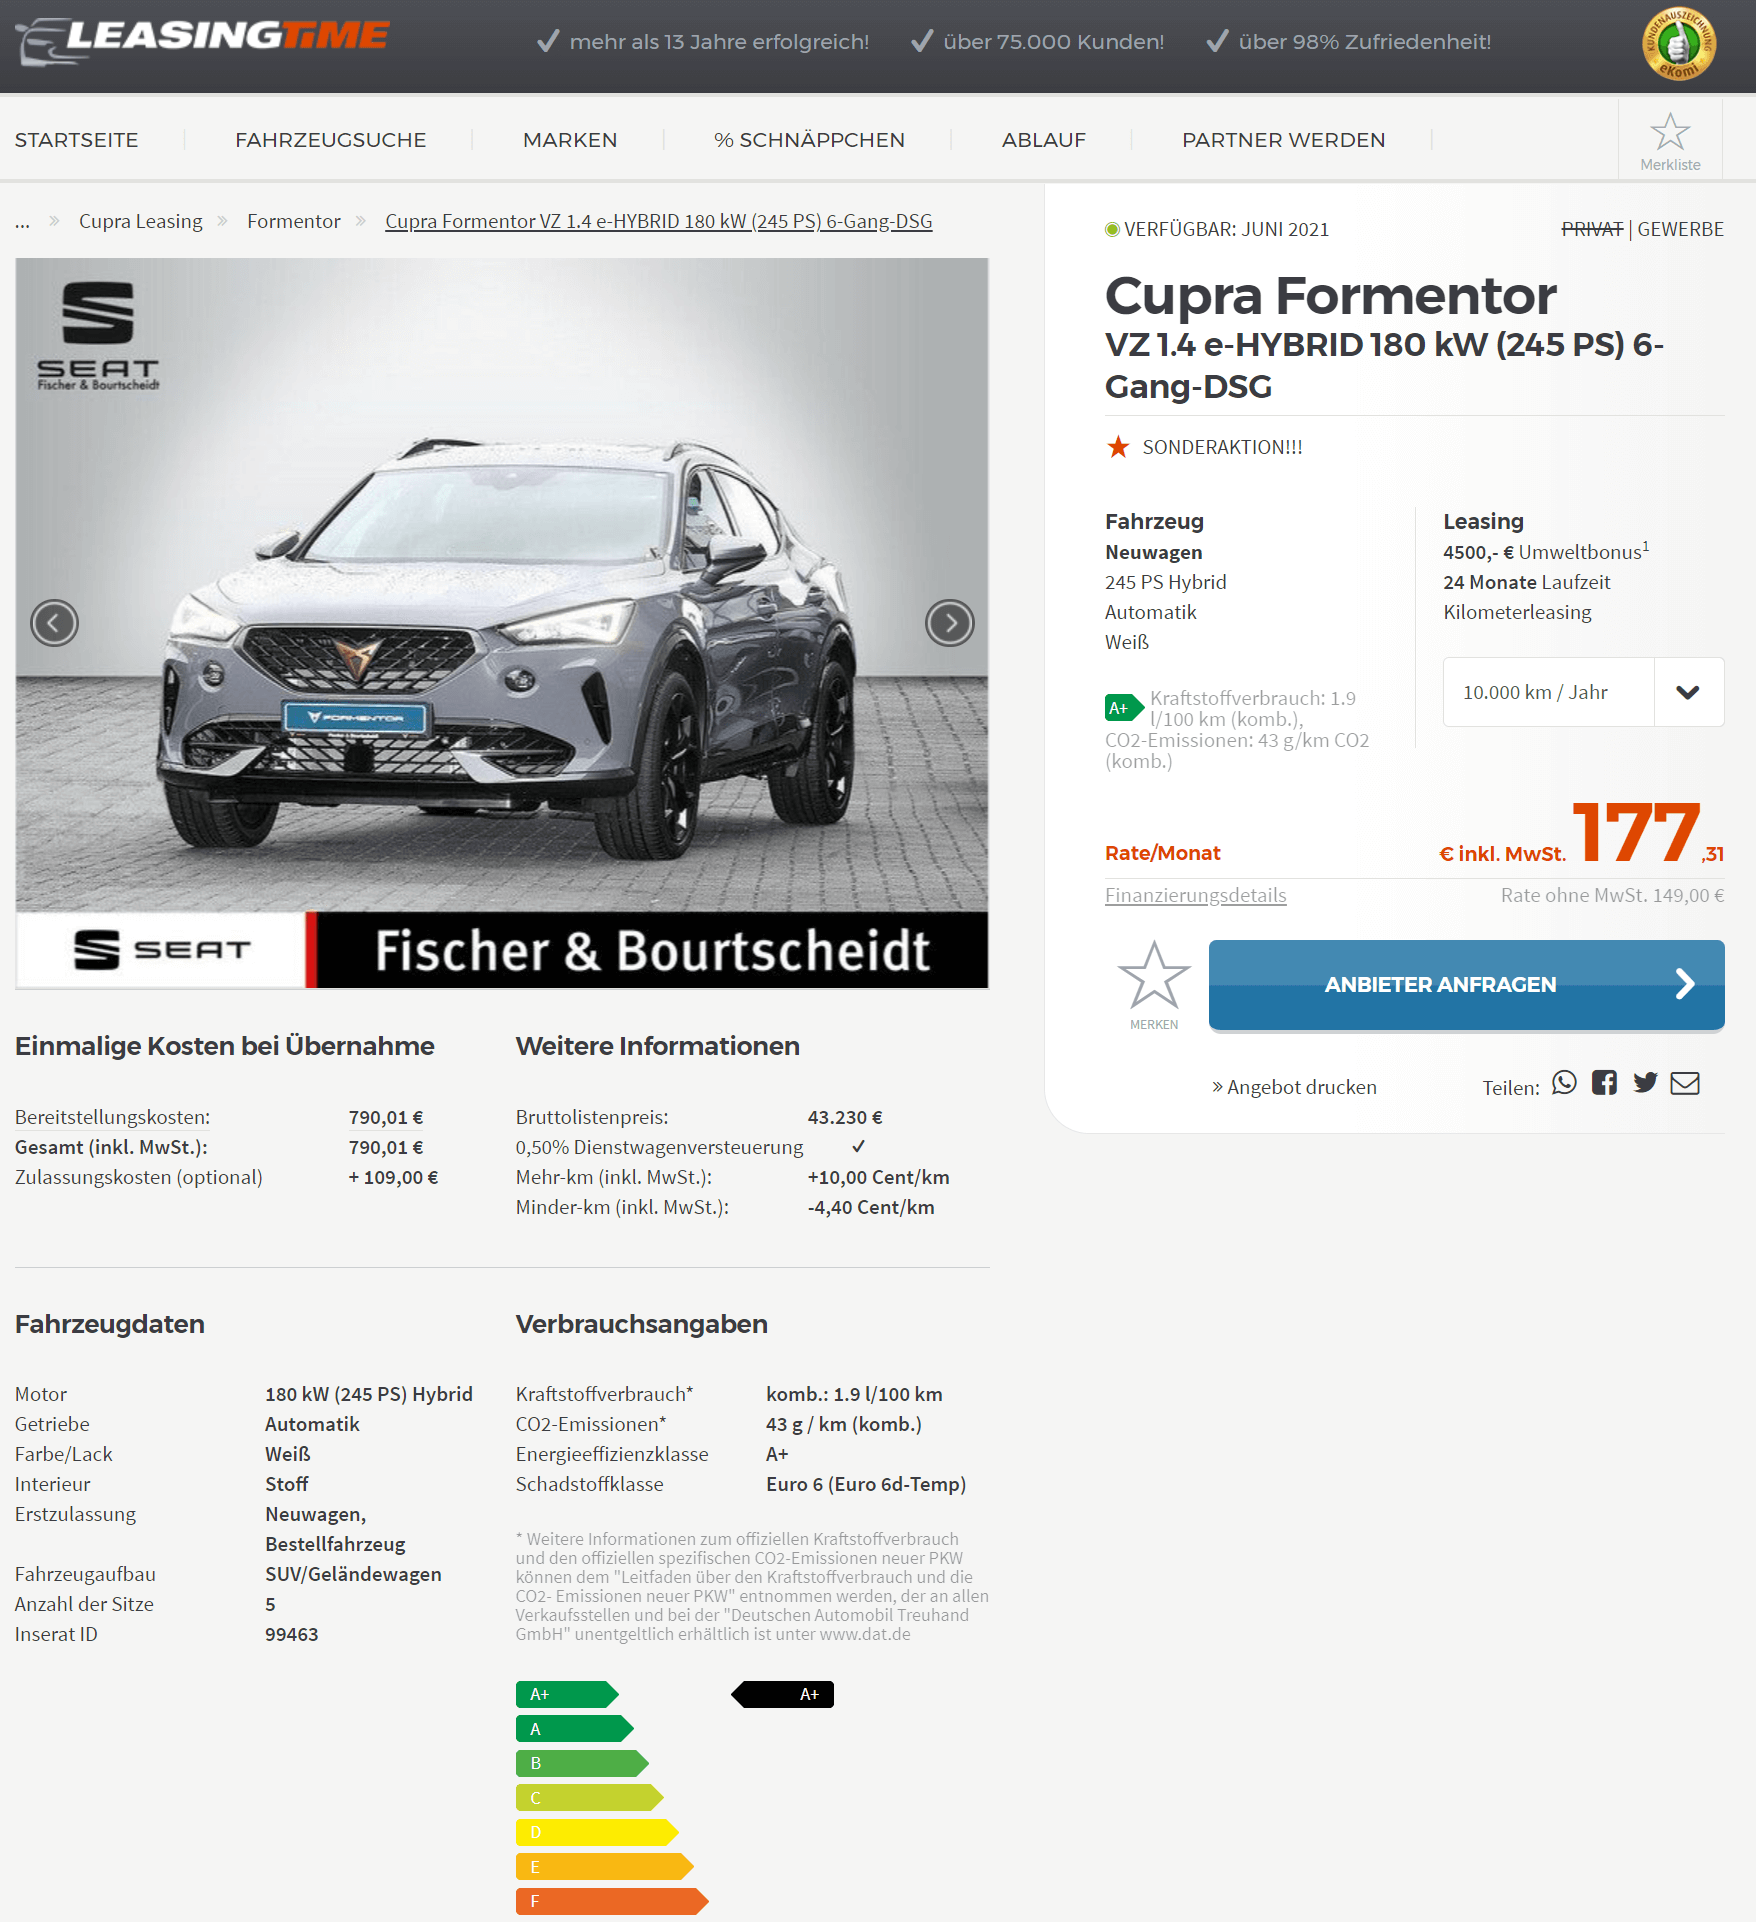Click orange-red F efficiency class bar
The width and height of the screenshot is (1756, 1922).
[x=612, y=1901]
